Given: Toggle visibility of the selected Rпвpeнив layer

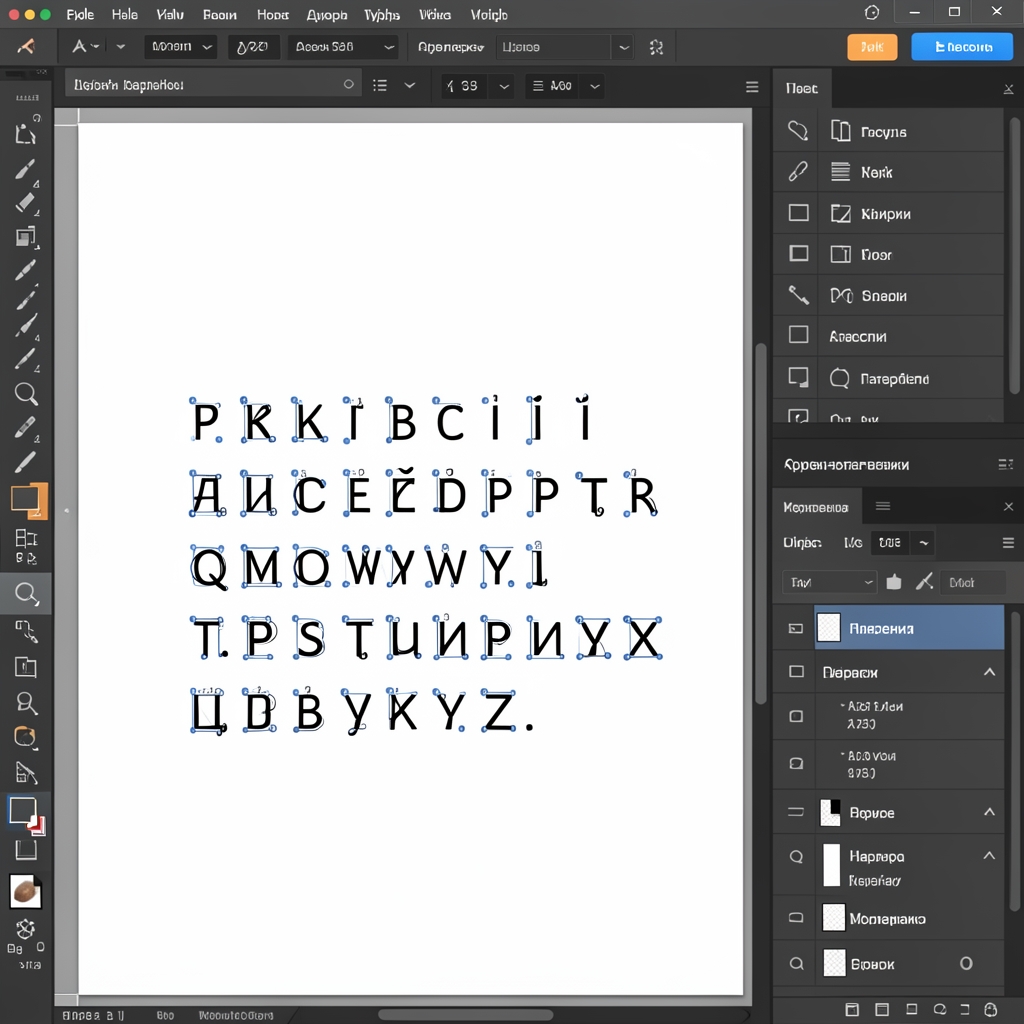Looking at the screenshot, I should click(x=795, y=628).
